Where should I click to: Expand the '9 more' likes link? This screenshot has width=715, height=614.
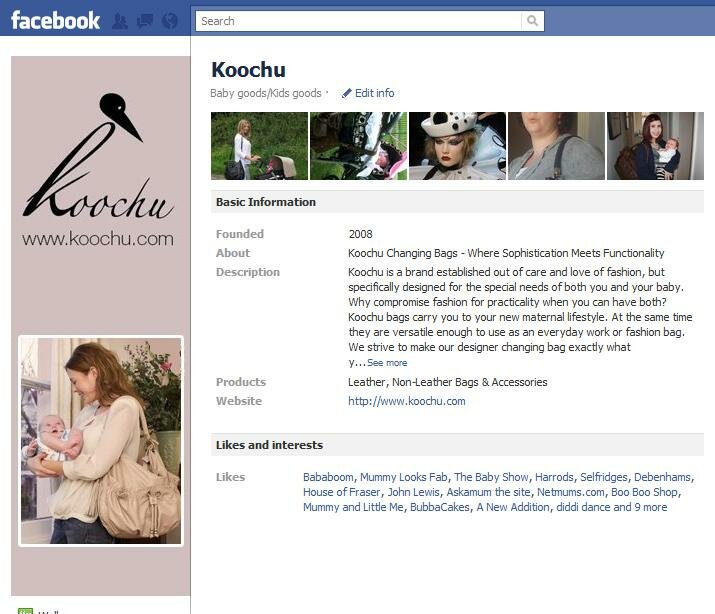coord(650,507)
